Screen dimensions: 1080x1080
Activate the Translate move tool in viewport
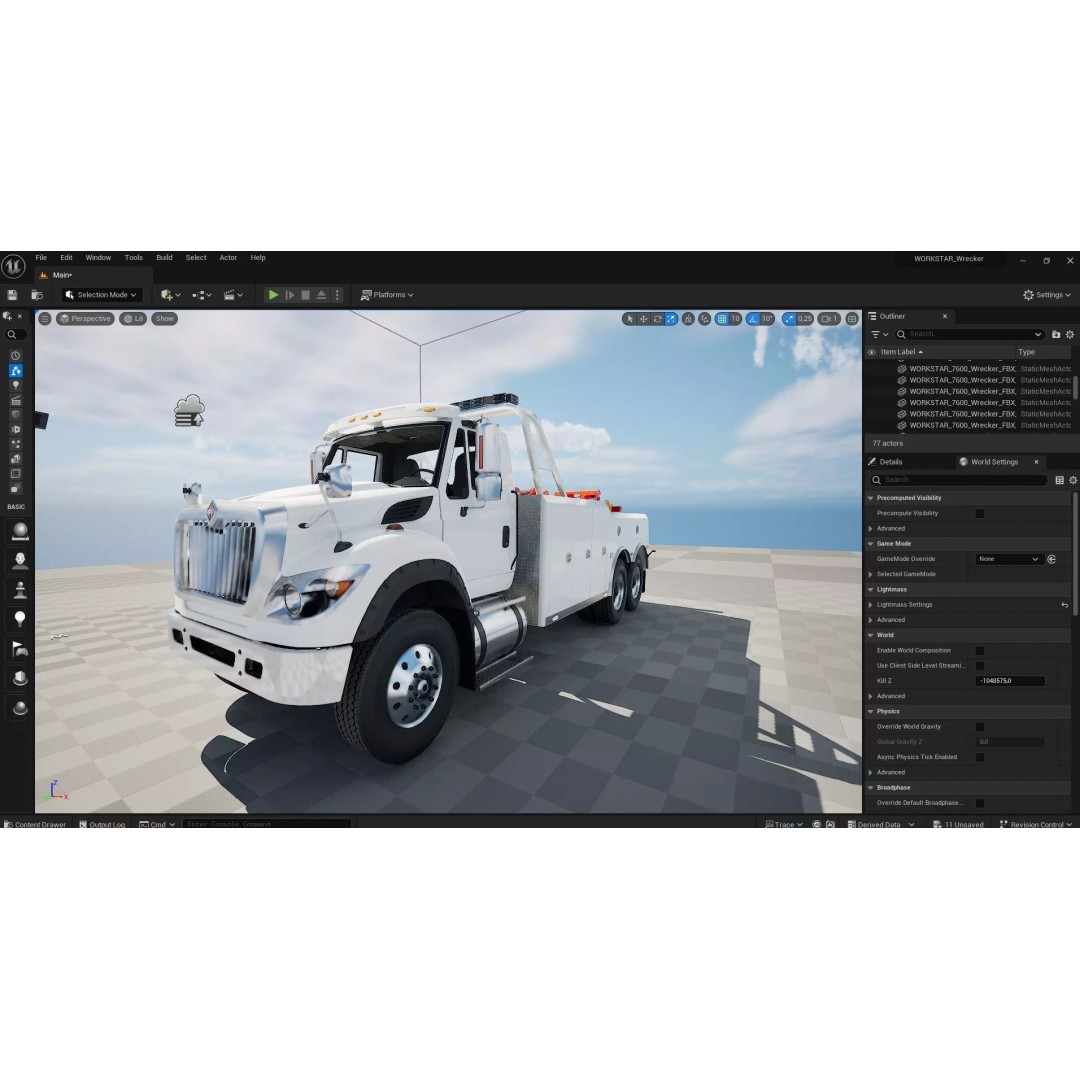pyautogui.click(x=643, y=319)
